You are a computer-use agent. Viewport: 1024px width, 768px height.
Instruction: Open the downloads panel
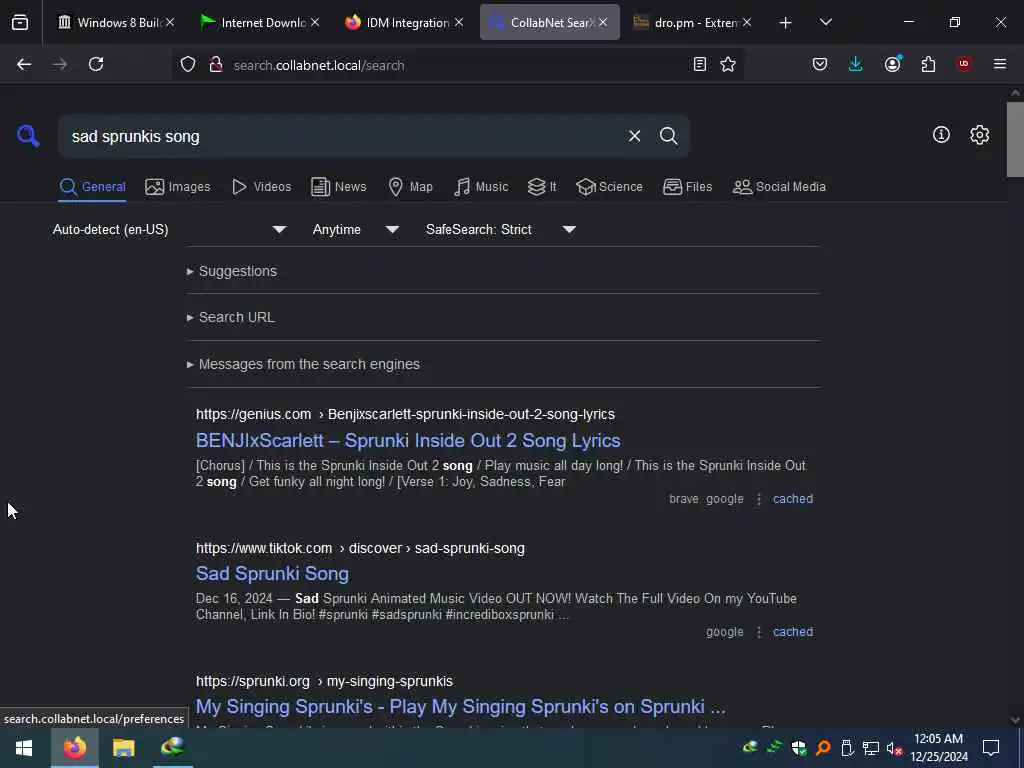point(856,64)
